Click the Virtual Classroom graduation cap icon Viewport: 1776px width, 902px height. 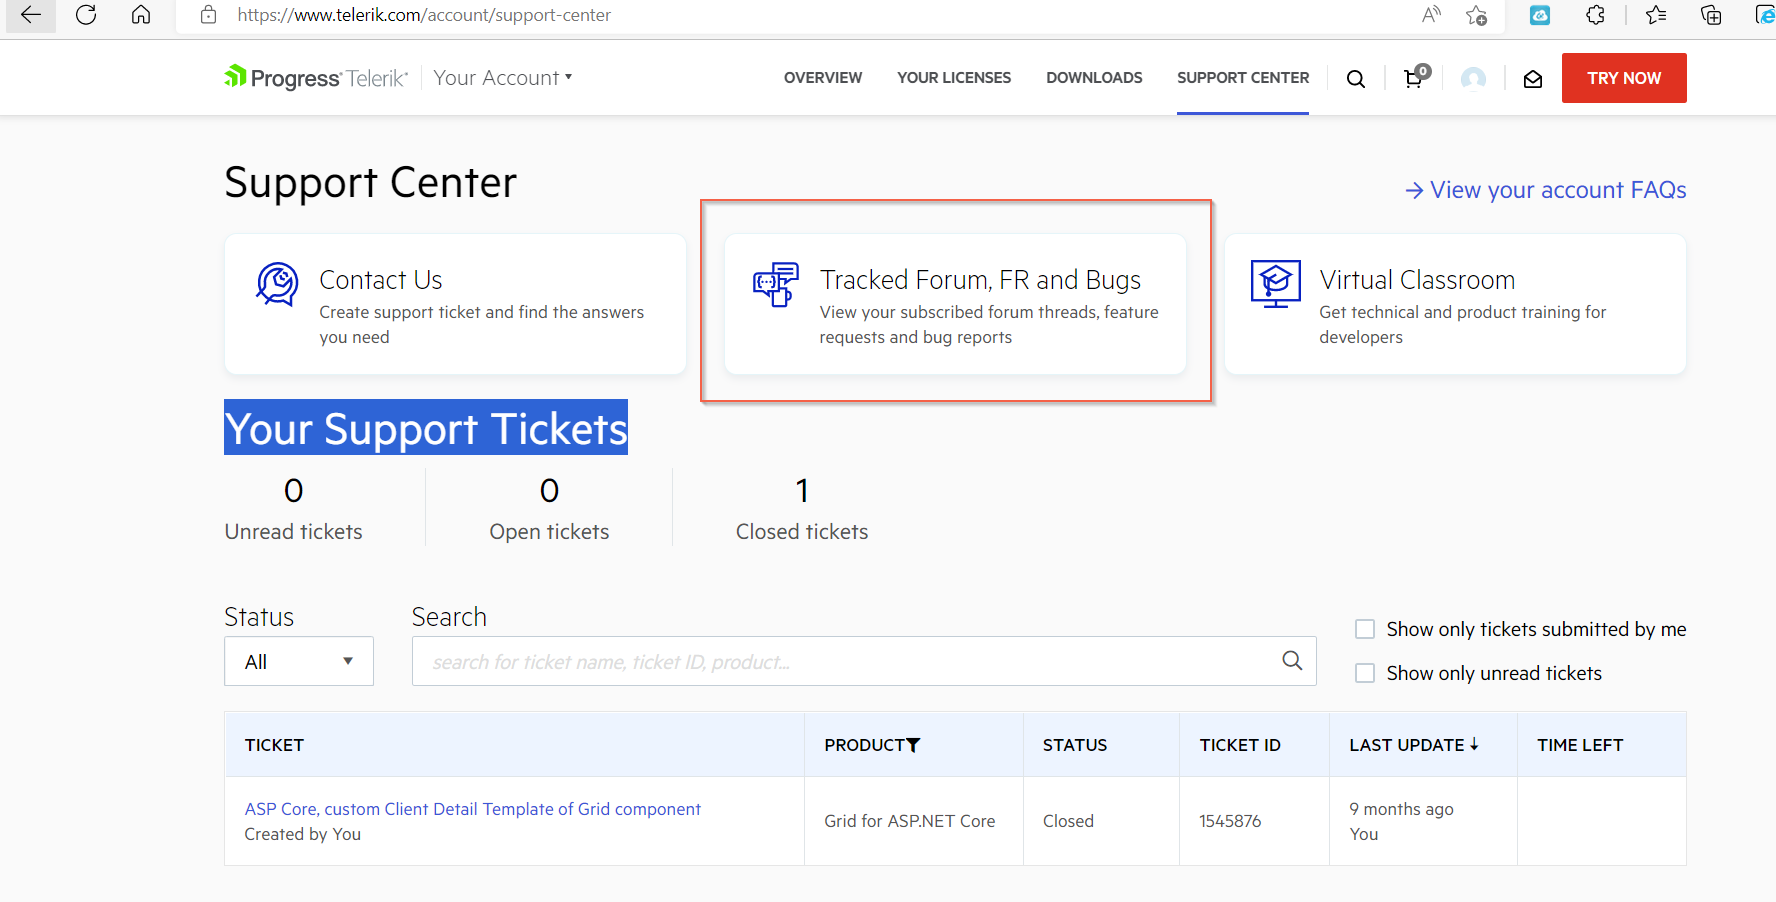(x=1275, y=283)
